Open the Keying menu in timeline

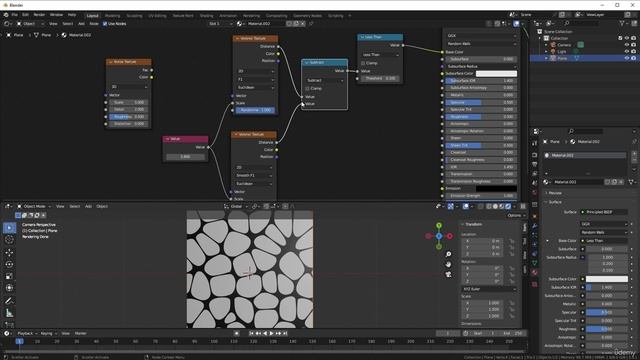tap(48, 333)
